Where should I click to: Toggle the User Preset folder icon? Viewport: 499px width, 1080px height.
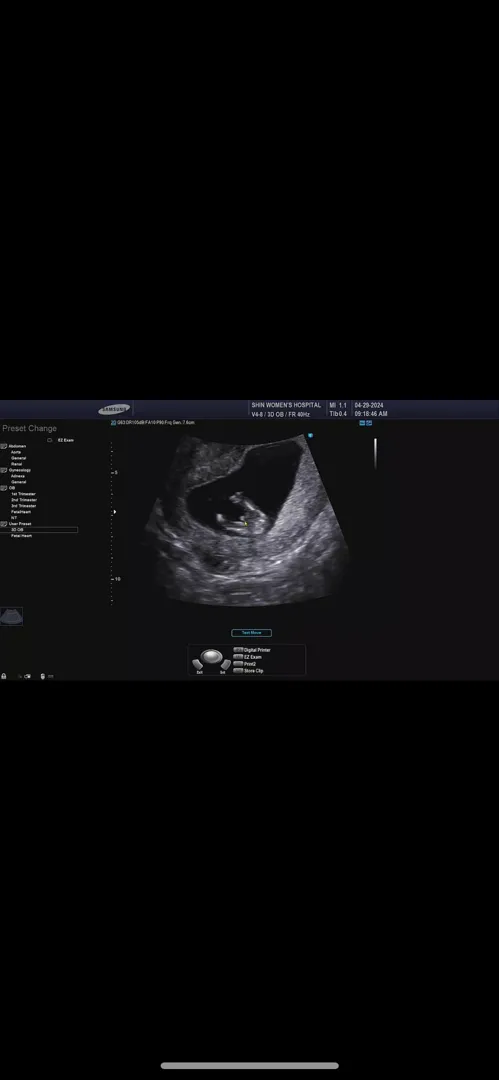3,523
